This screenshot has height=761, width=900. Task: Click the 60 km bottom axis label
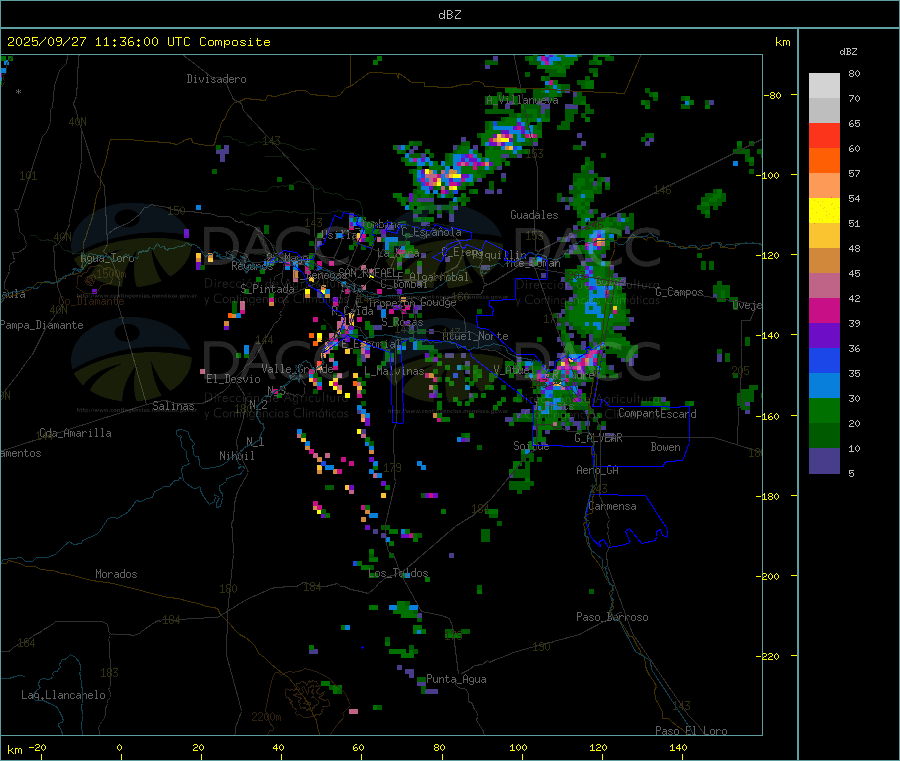[359, 748]
